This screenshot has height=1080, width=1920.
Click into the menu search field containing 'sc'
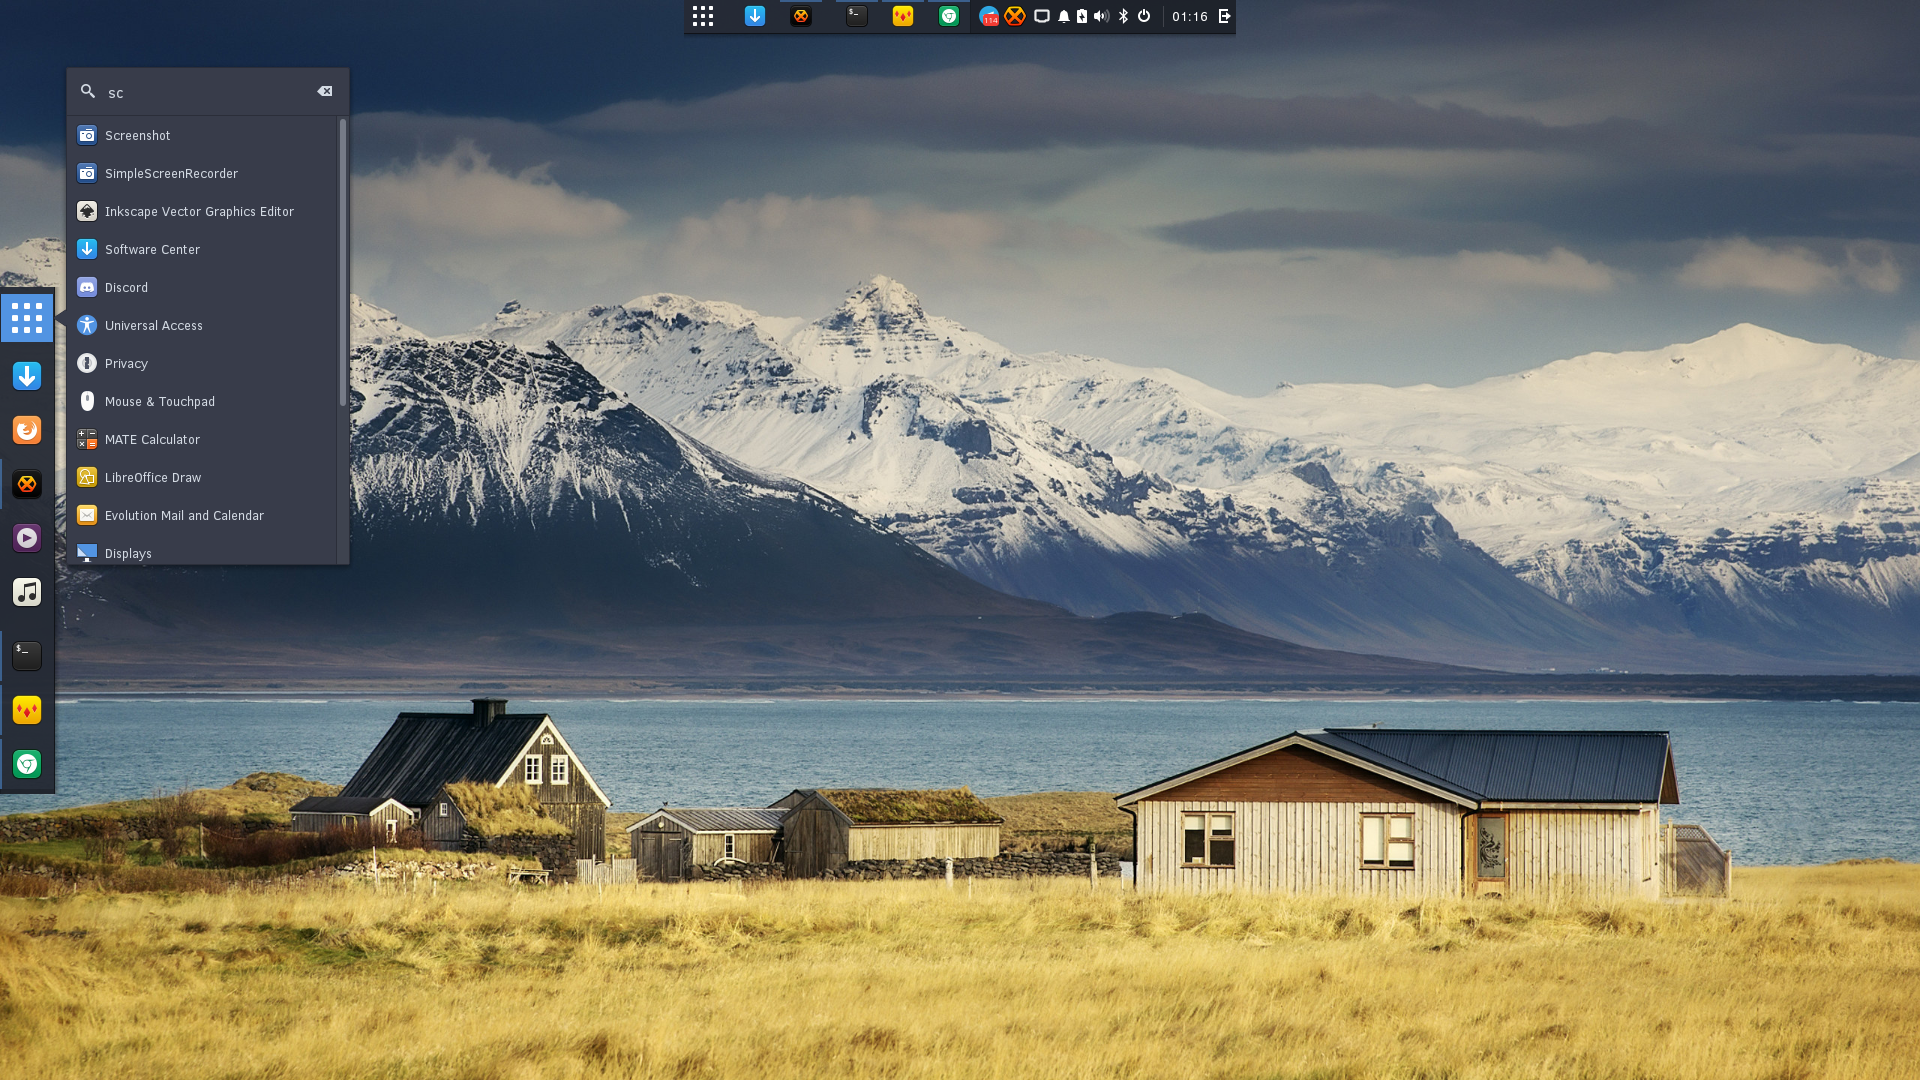pyautogui.click(x=207, y=92)
